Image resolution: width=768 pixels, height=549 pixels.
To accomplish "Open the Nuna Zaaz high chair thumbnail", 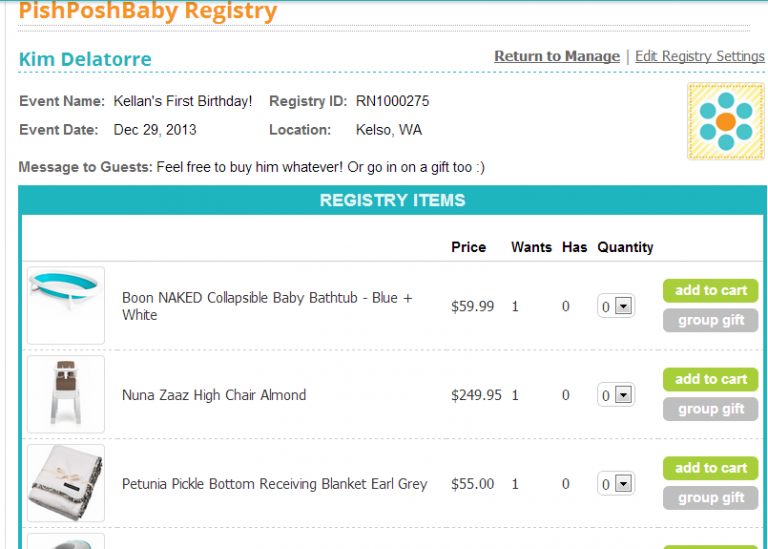I will pos(66,394).
